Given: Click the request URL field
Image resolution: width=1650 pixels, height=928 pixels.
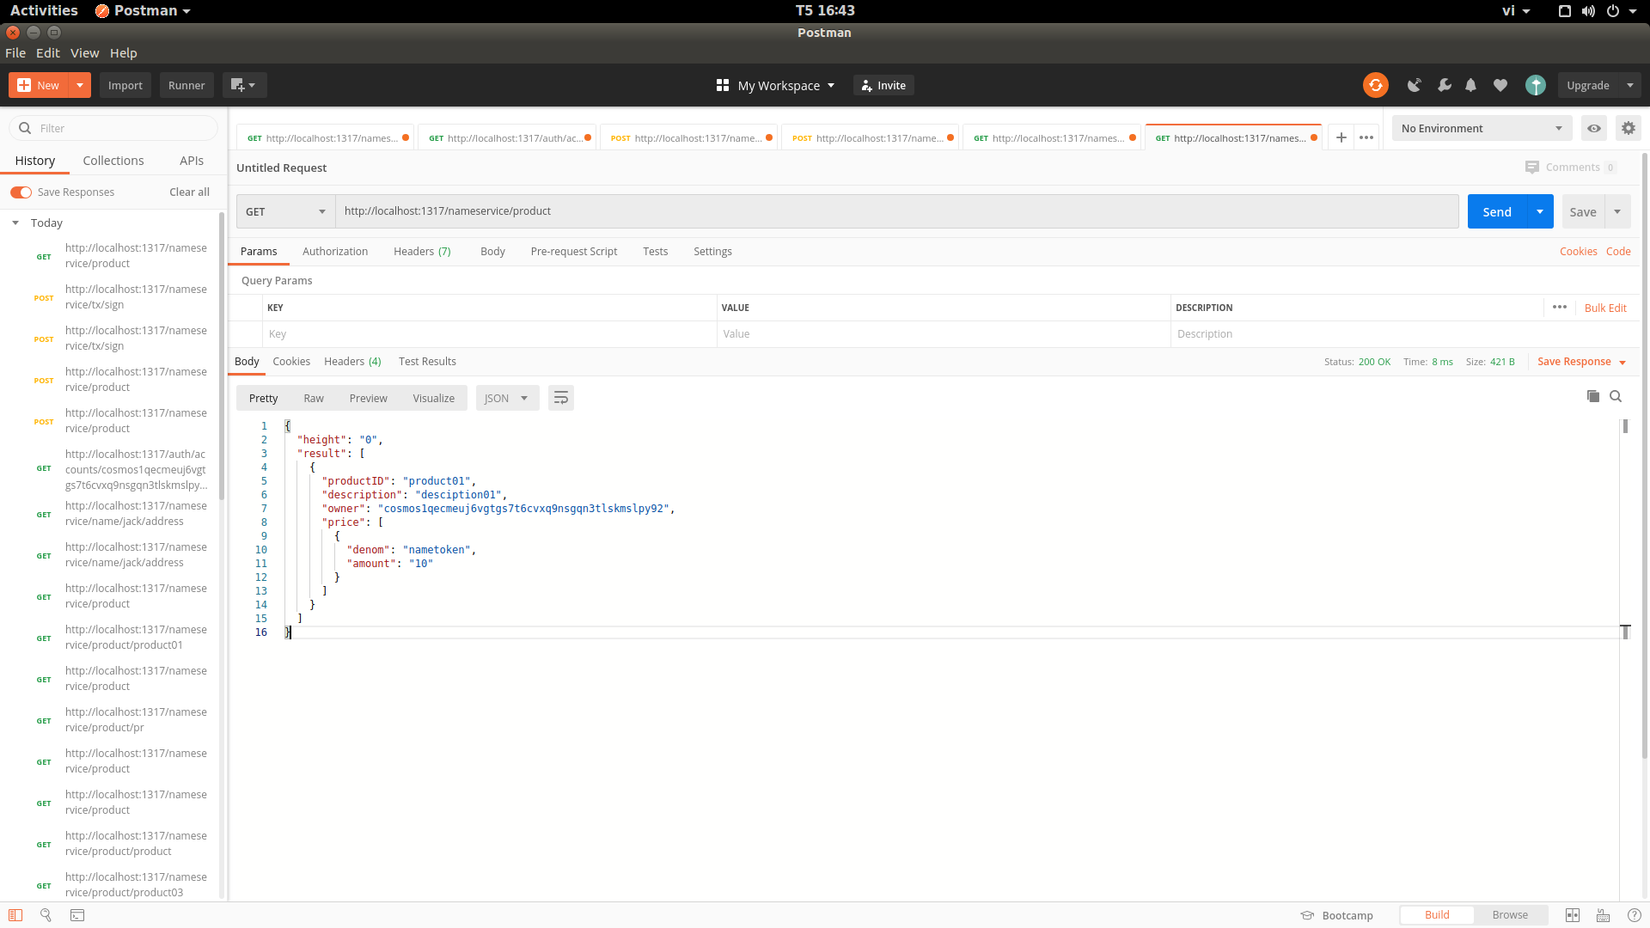Looking at the screenshot, I should (x=897, y=211).
